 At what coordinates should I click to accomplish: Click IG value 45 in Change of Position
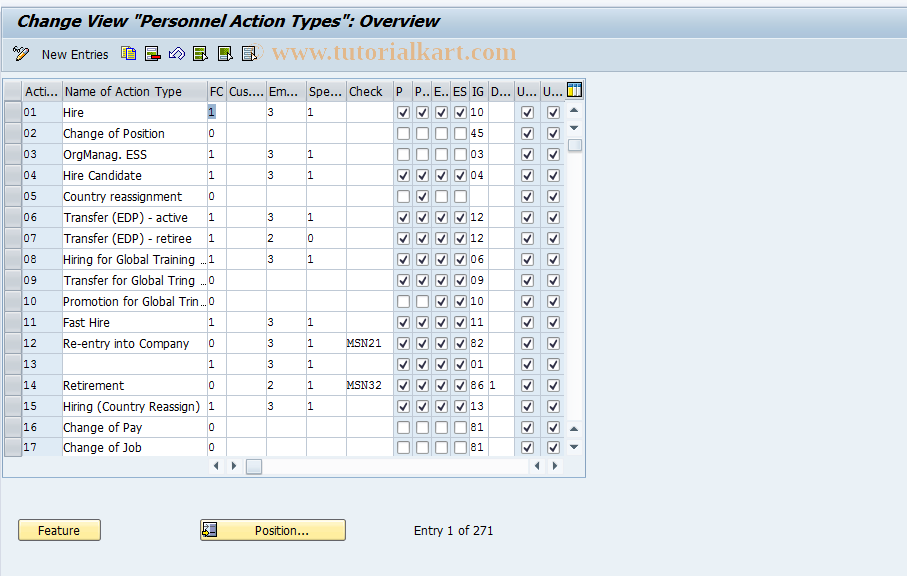pos(479,134)
